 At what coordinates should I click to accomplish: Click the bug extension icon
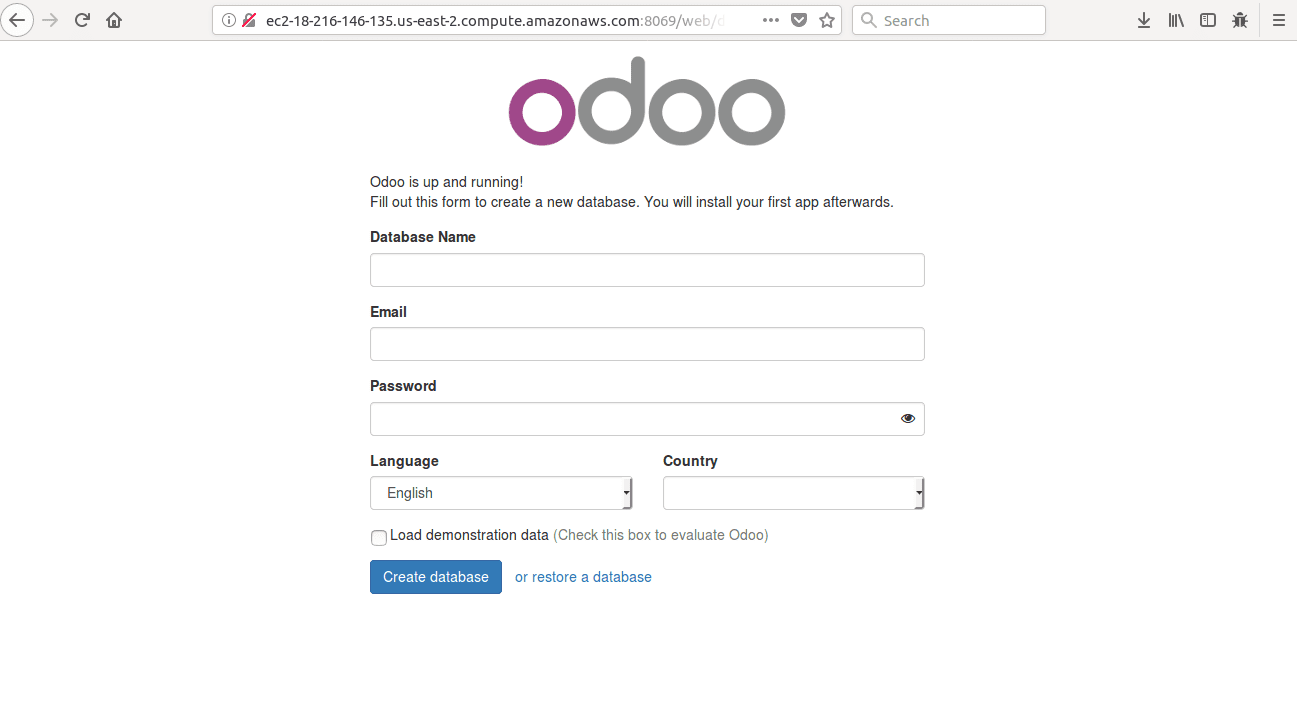point(1240,20)
